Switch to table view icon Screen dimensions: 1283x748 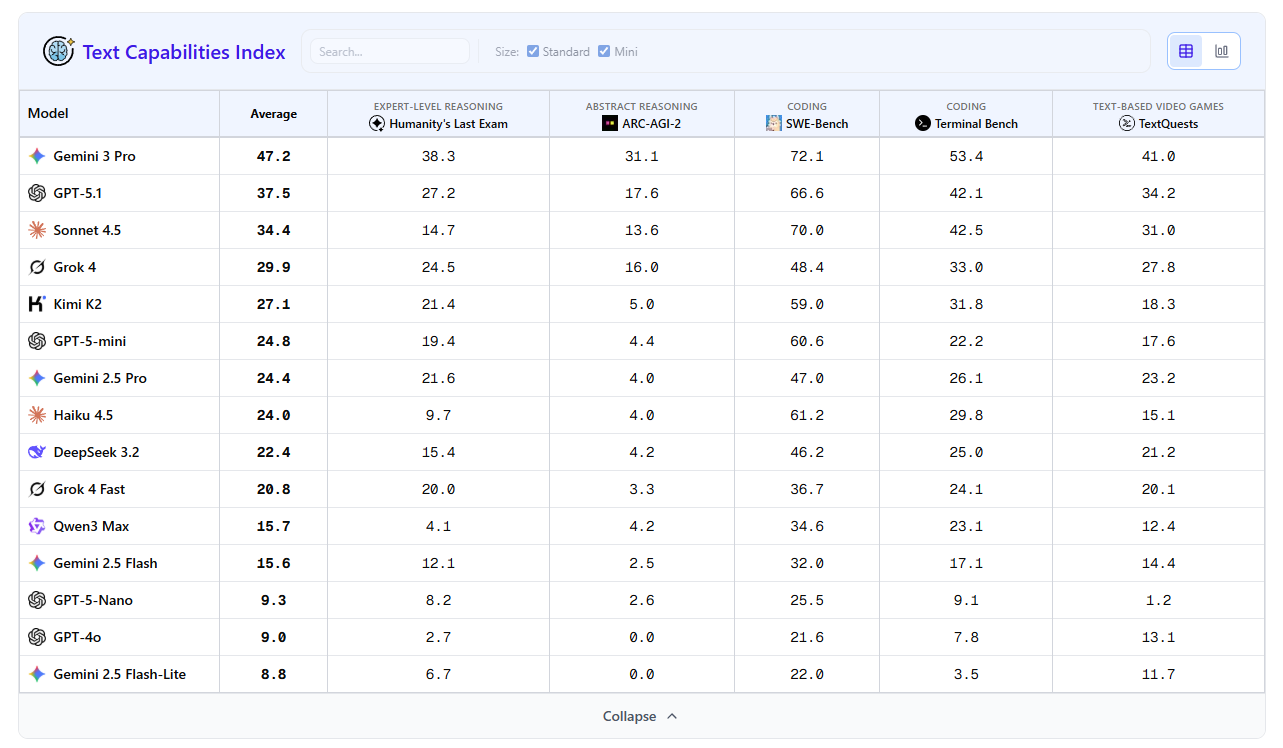(x=1186, y=51)
